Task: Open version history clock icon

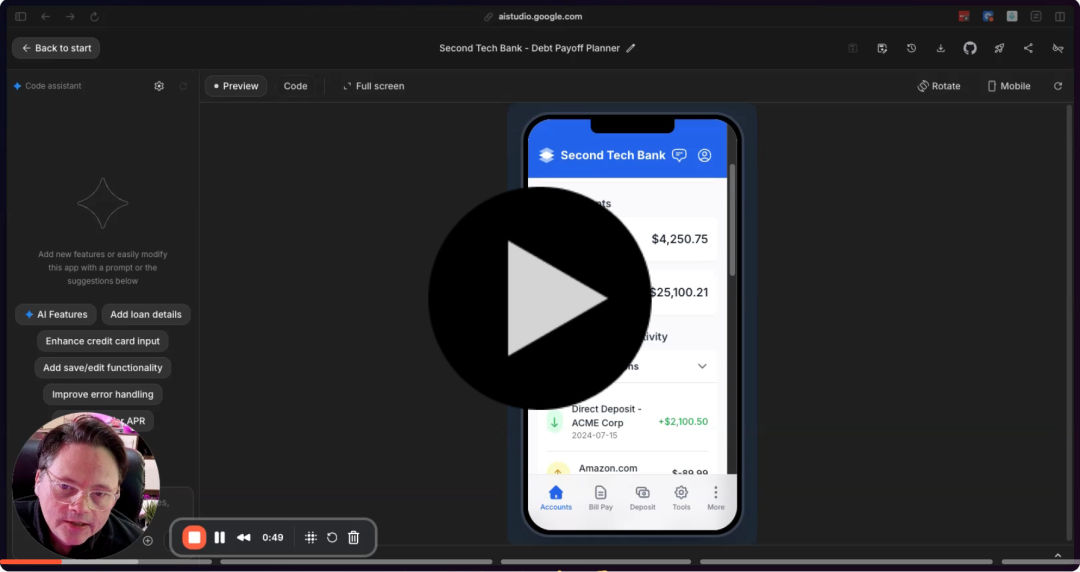Action: [911, 48]
